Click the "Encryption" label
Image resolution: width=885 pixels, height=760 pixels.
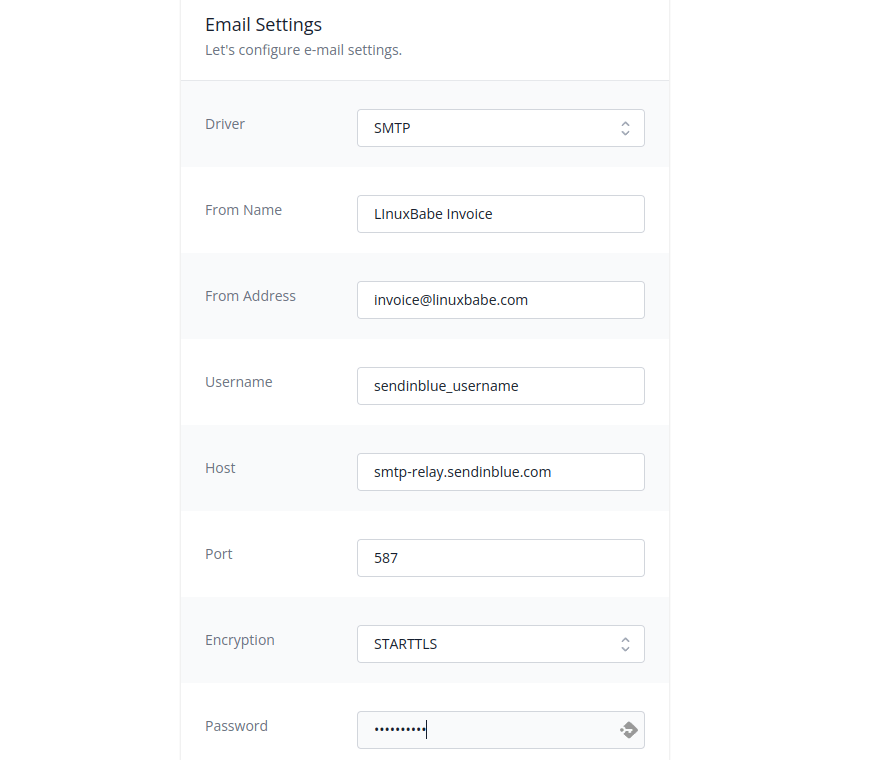(x=240, y=640)
